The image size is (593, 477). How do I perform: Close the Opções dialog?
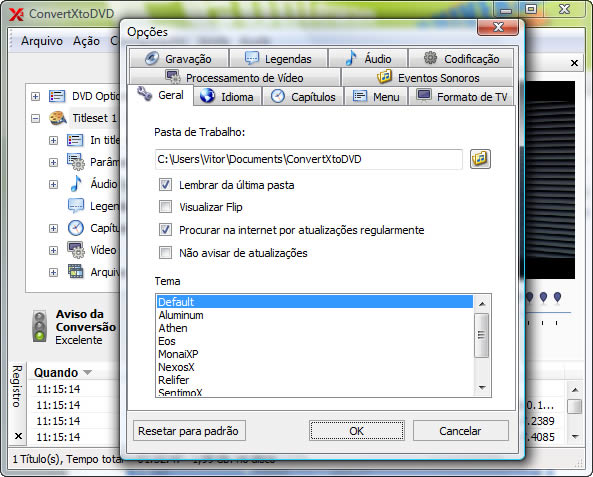tap(498, 27)
